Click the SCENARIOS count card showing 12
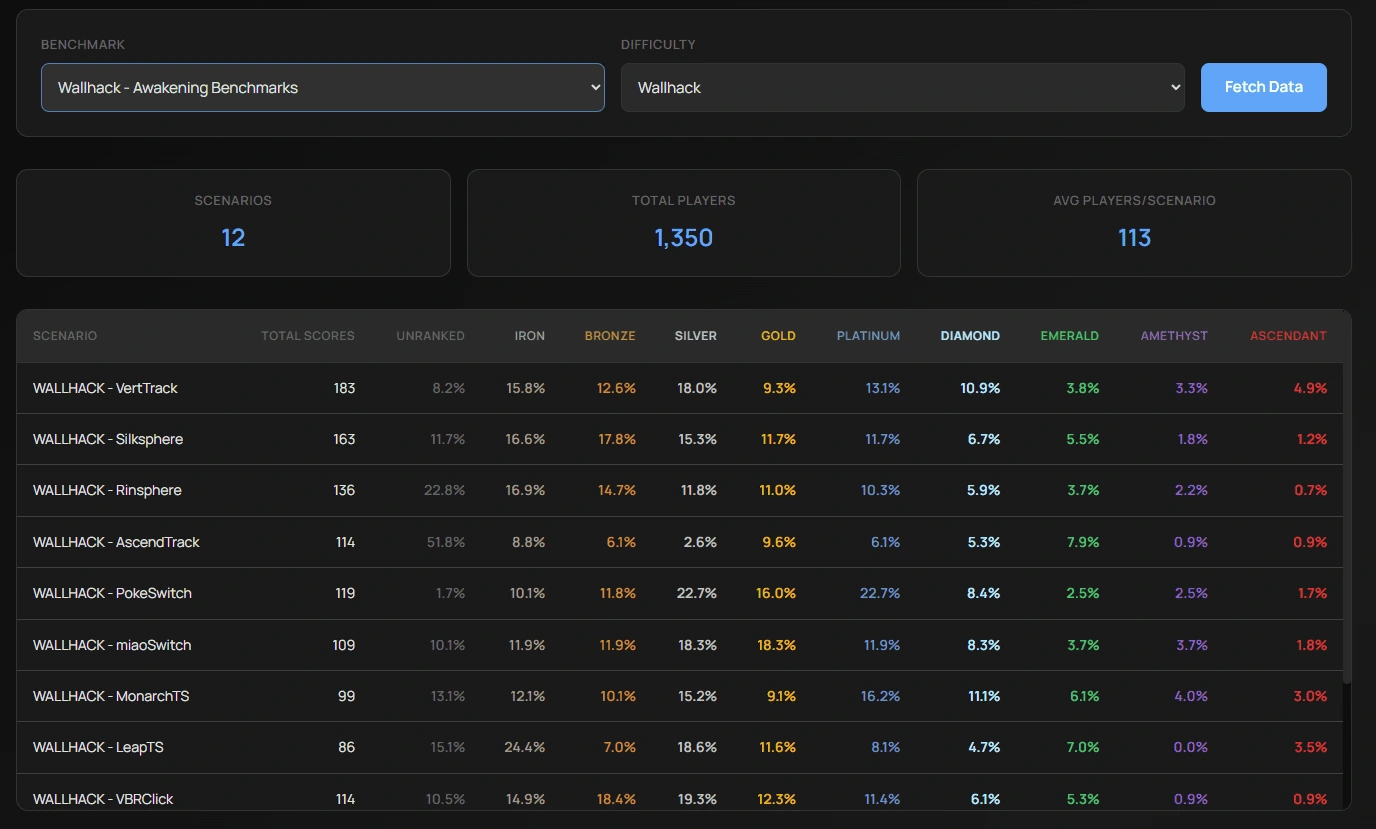The height and width of the screenshot is (829, 1376). (x=233, y=222)
